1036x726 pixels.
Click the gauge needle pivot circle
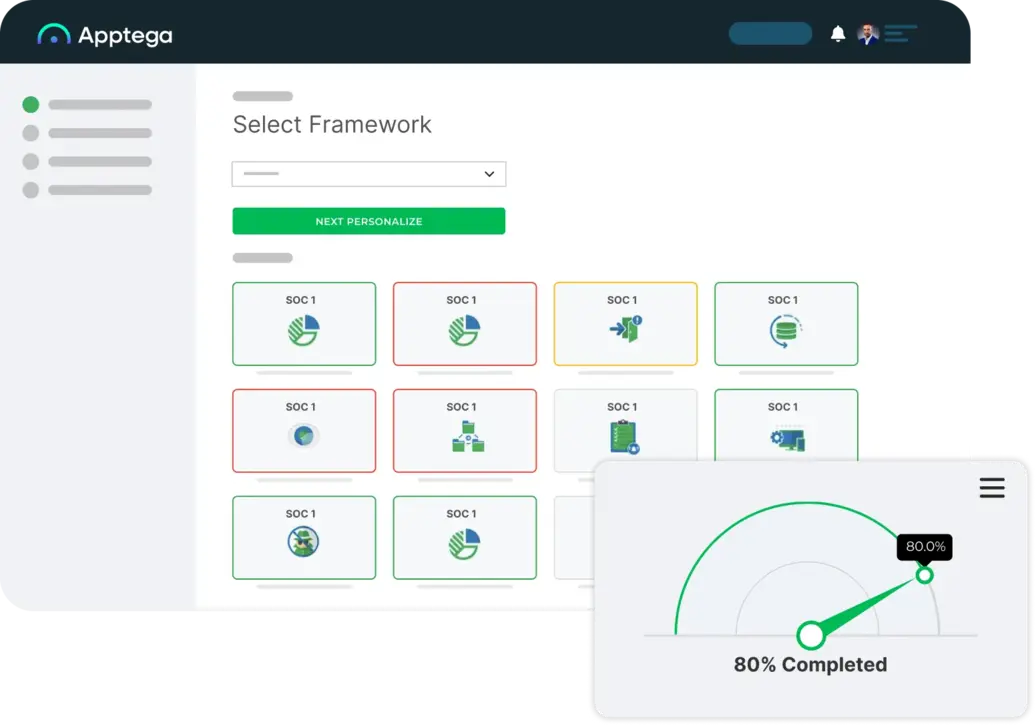tap(811, 635)
